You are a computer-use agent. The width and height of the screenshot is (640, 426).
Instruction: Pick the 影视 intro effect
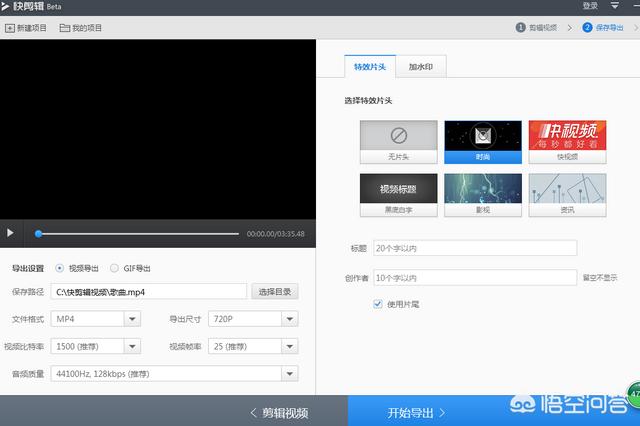point(482,195)
